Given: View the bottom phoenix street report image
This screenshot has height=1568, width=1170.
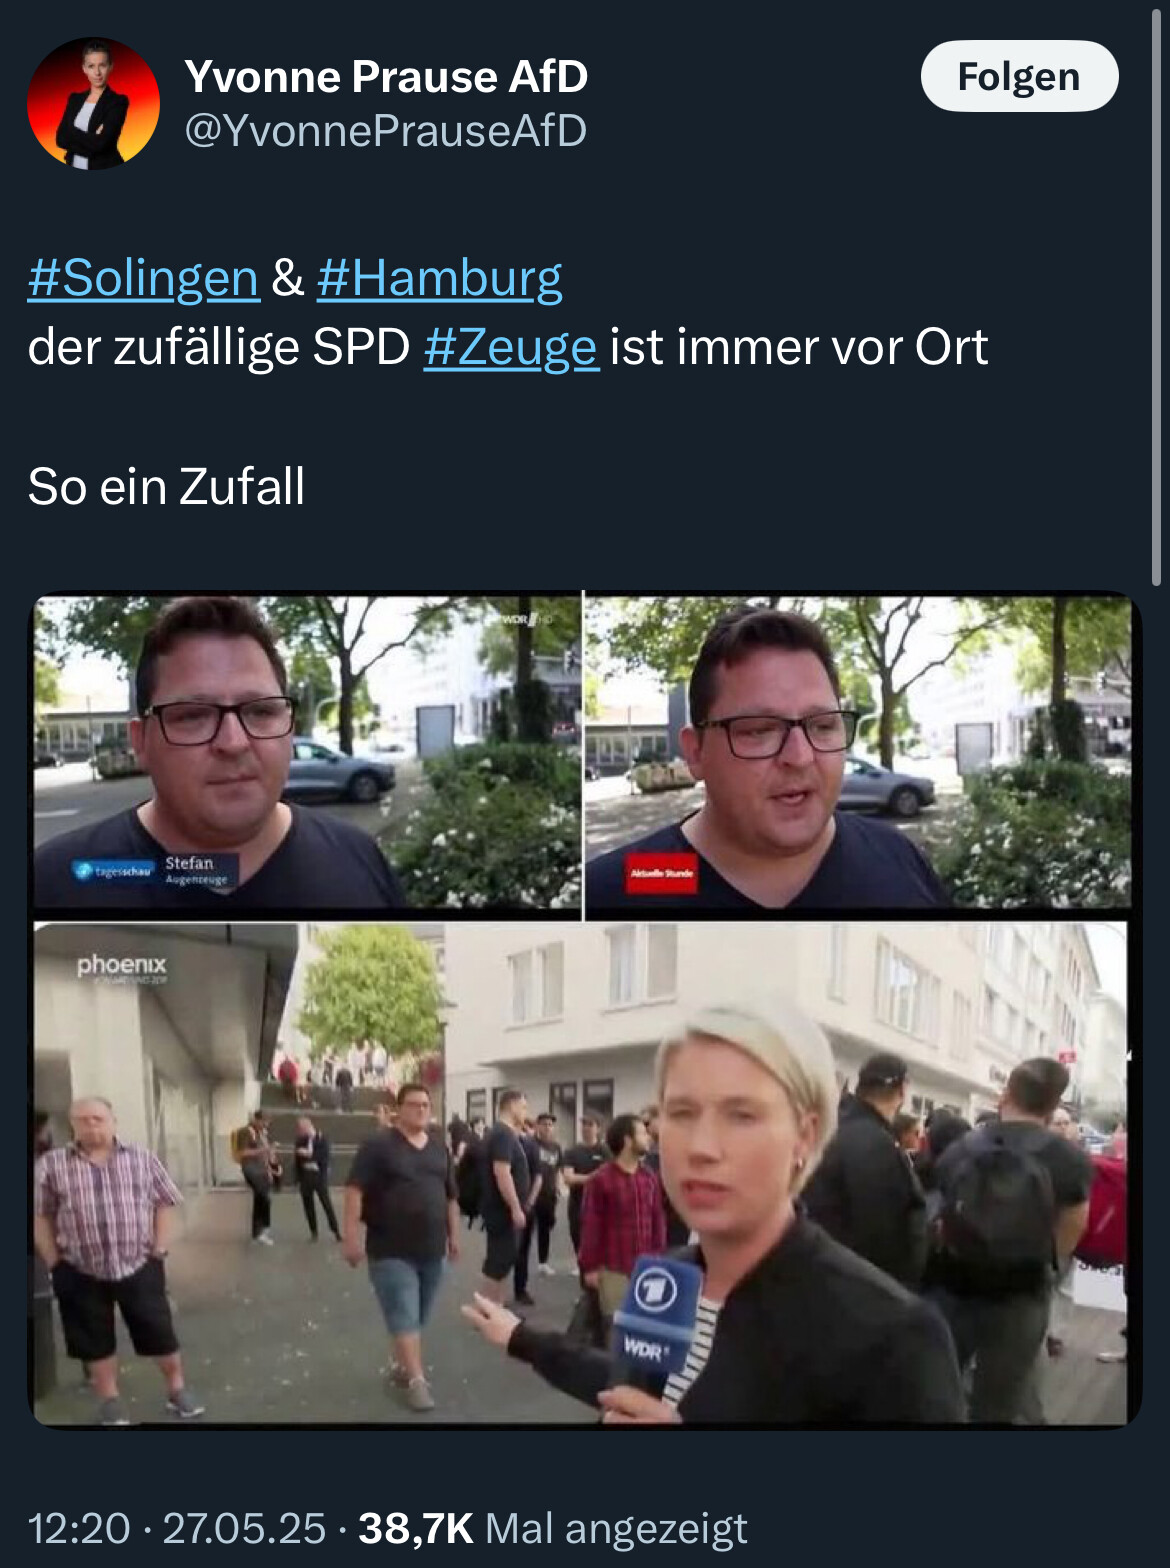Looking at the screenshot, I should [583, 1172].
